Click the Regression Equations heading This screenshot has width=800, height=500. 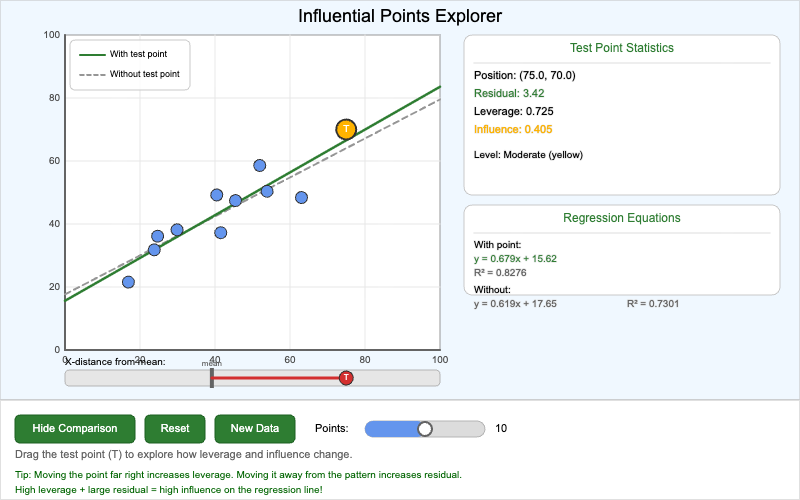pos(622,218)
